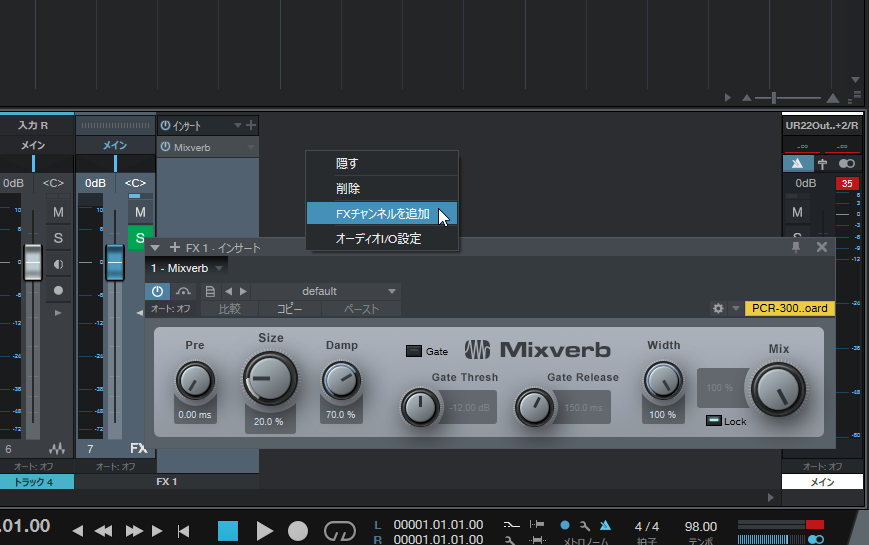This screenshot has width=869, height=545.
Task: Click the sidechain icon in Mixverb toolbar
Action: pyautogui.click(x=183, y=291)
